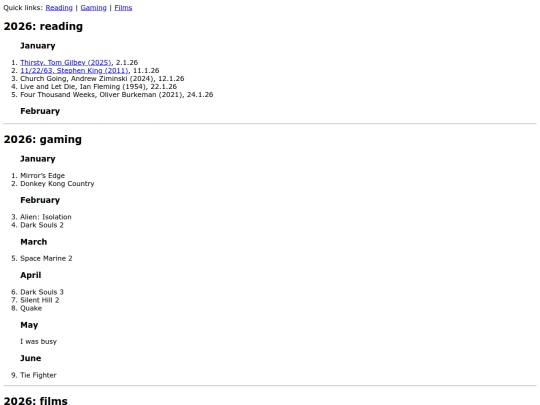Click the 'Space Marine 2' entry
540x405 pixels.
(x=46, y=258)
